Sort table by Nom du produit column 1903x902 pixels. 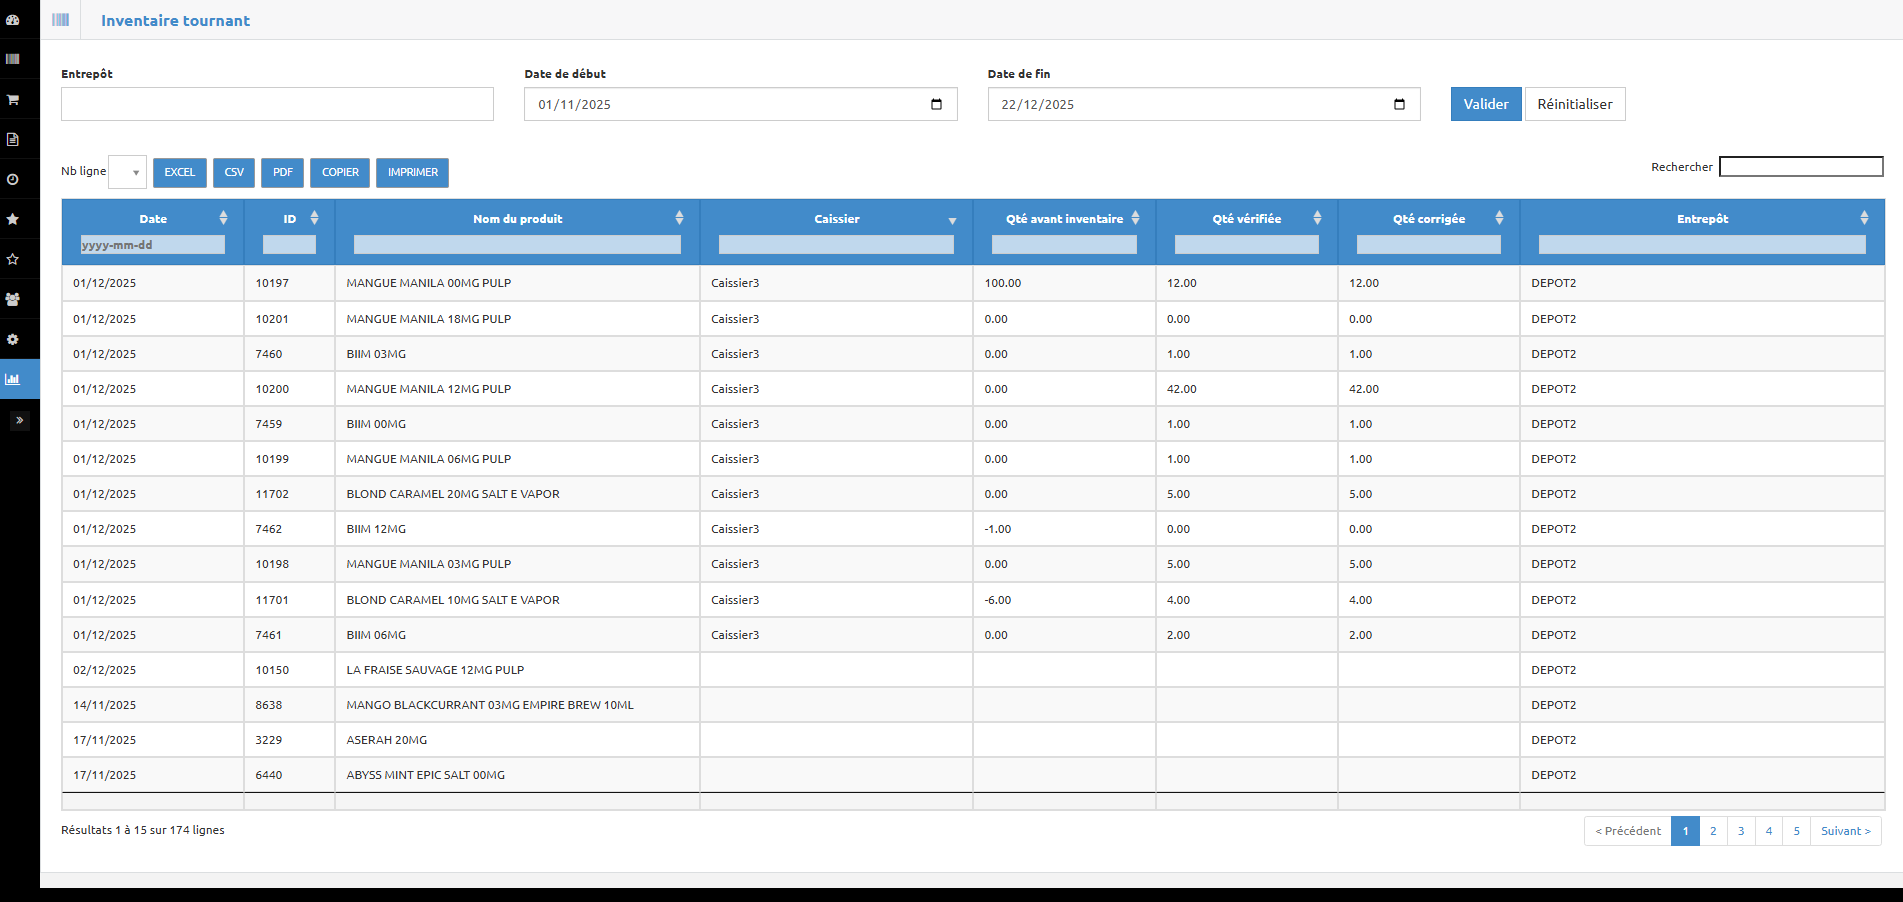click(517, 219)
